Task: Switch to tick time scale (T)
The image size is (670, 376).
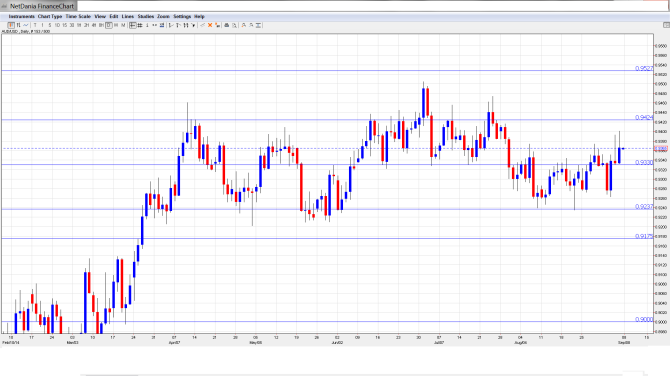Action: [x=35, y=26]
